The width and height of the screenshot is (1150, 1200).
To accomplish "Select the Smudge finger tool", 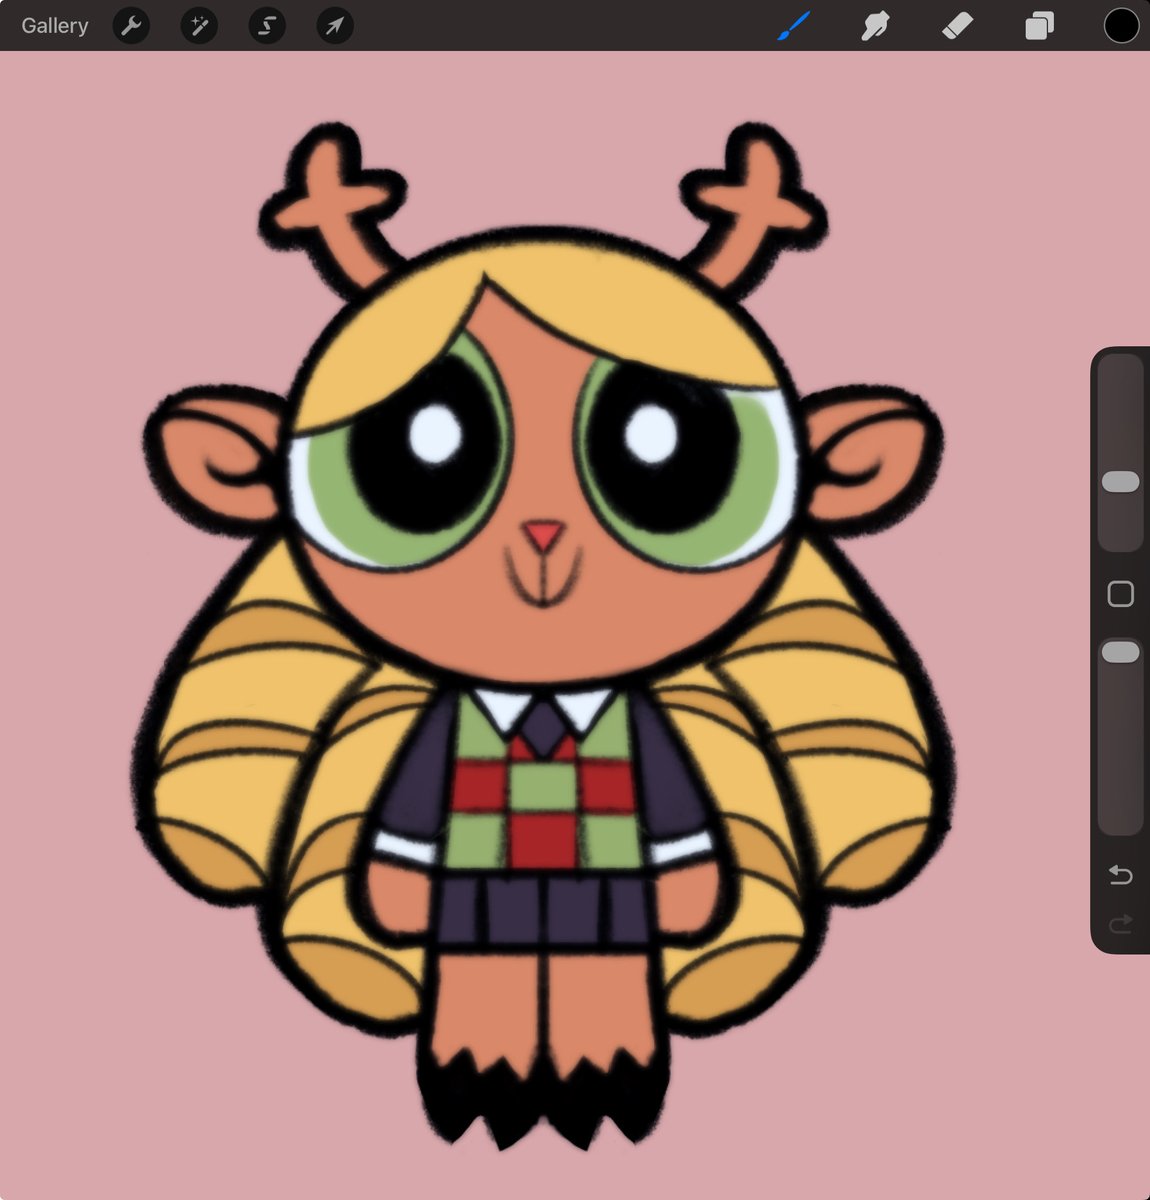I will click(875, 26).
